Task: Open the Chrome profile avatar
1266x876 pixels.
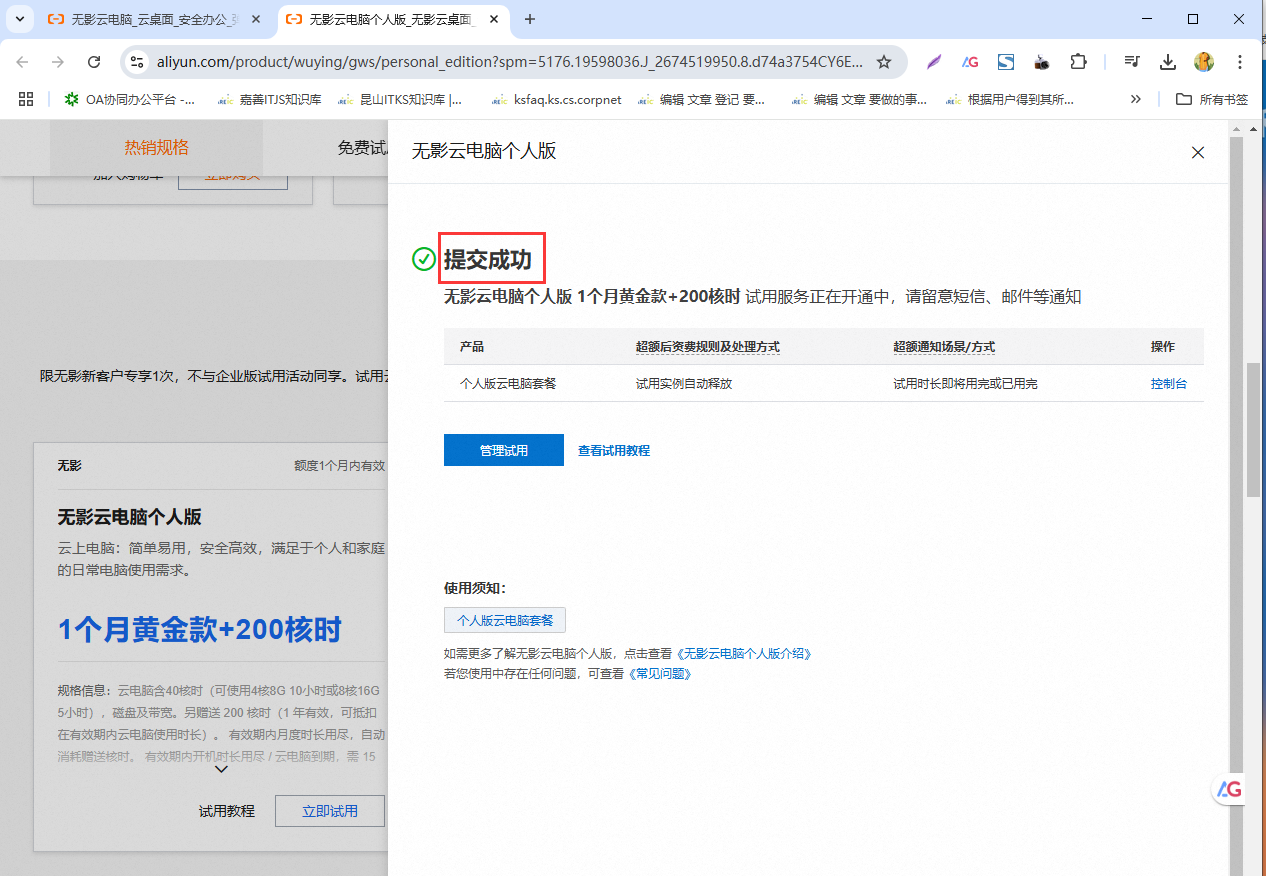Action: (x=1204, y=62)
